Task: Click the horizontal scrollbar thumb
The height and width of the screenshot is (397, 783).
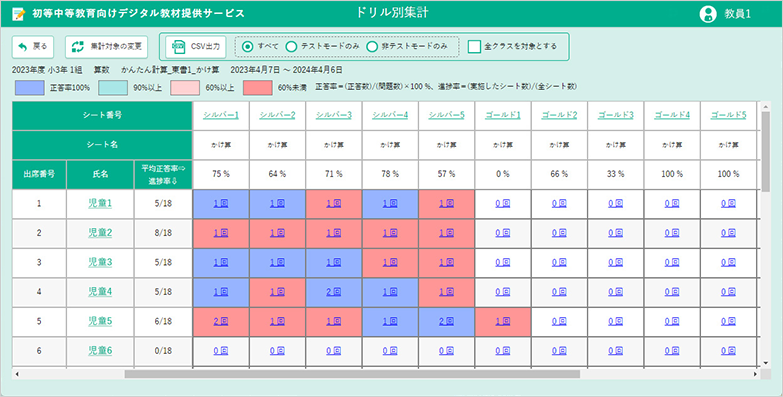Action: (352, 374)
